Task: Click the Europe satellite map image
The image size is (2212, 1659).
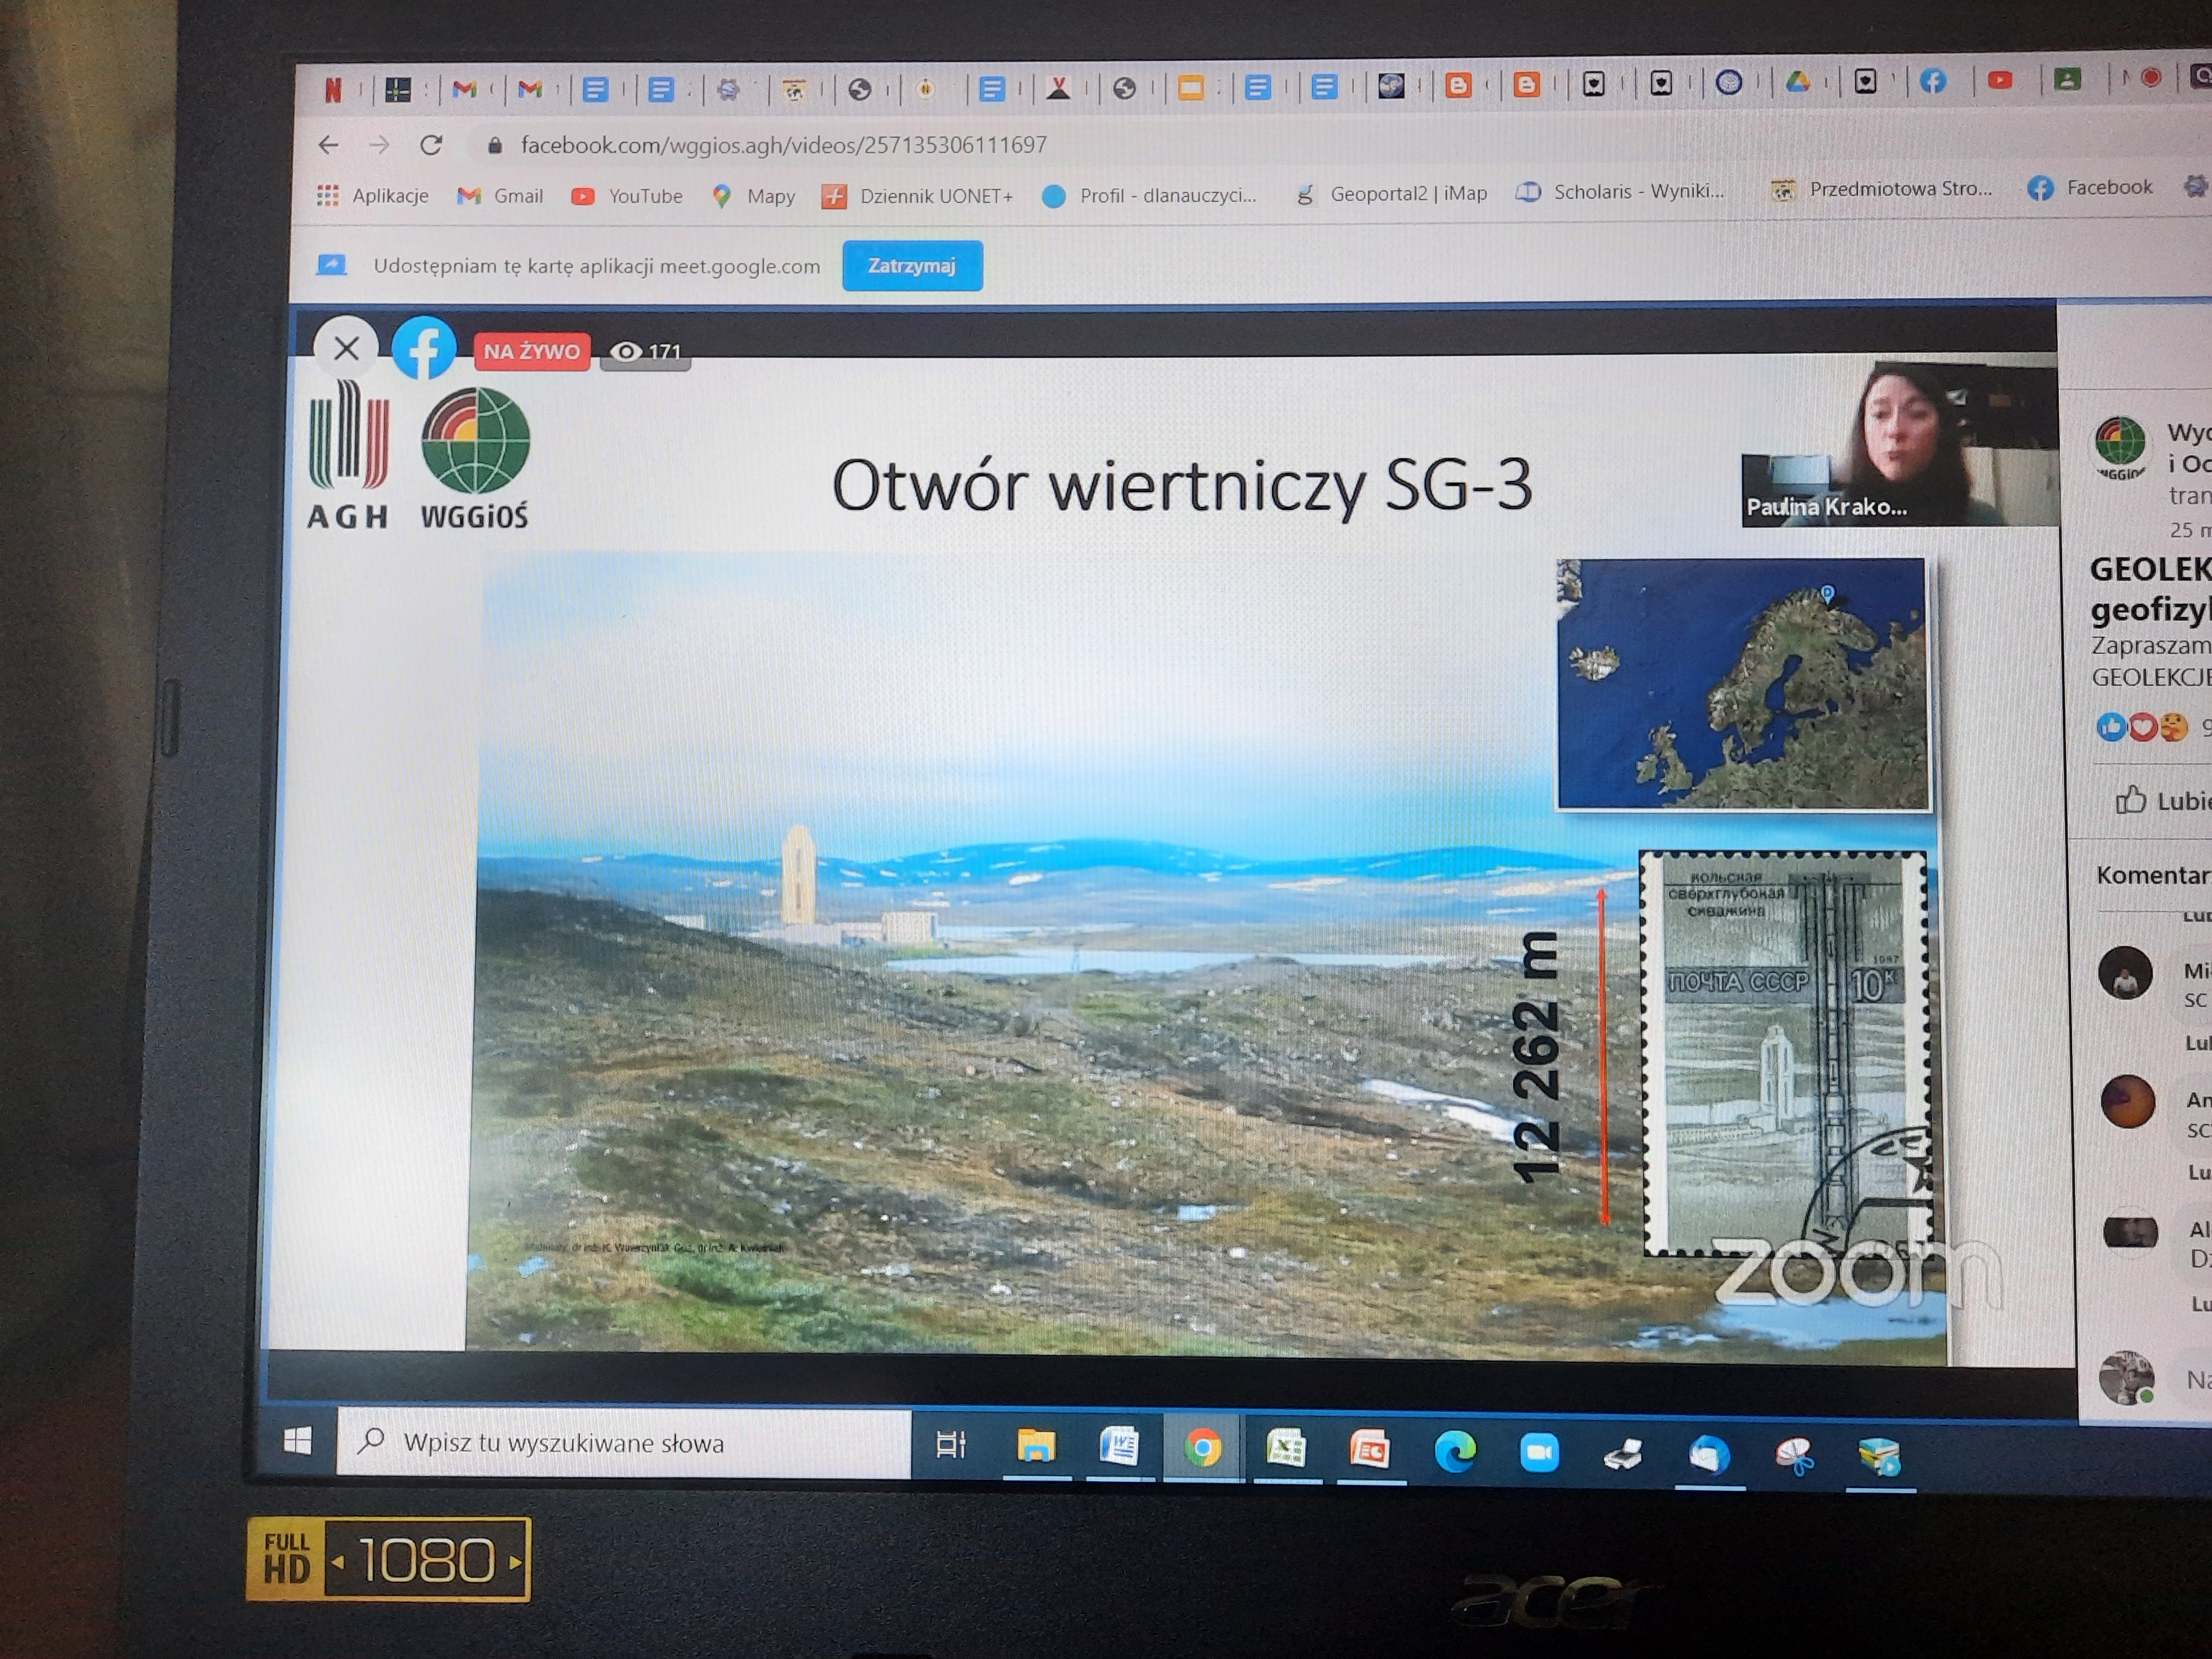Action: click(x=1743, y=684)
